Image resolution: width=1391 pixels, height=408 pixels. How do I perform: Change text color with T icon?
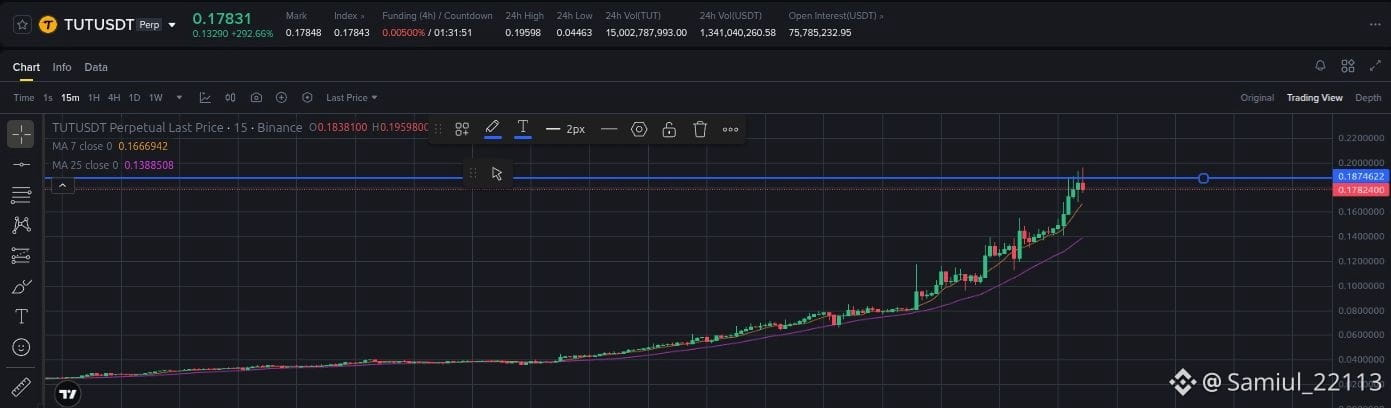pyautogui.click(x=522, y=128)
